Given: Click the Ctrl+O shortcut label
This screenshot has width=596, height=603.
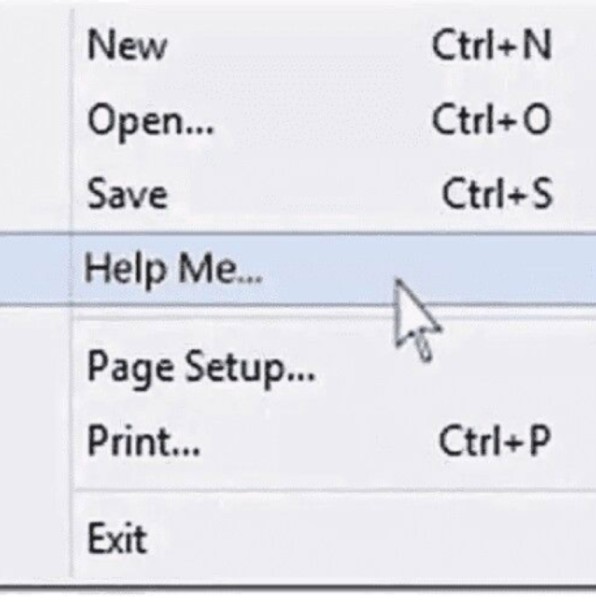Looking at the screenshot, I should pyautogui.click(x=491, y=120).
